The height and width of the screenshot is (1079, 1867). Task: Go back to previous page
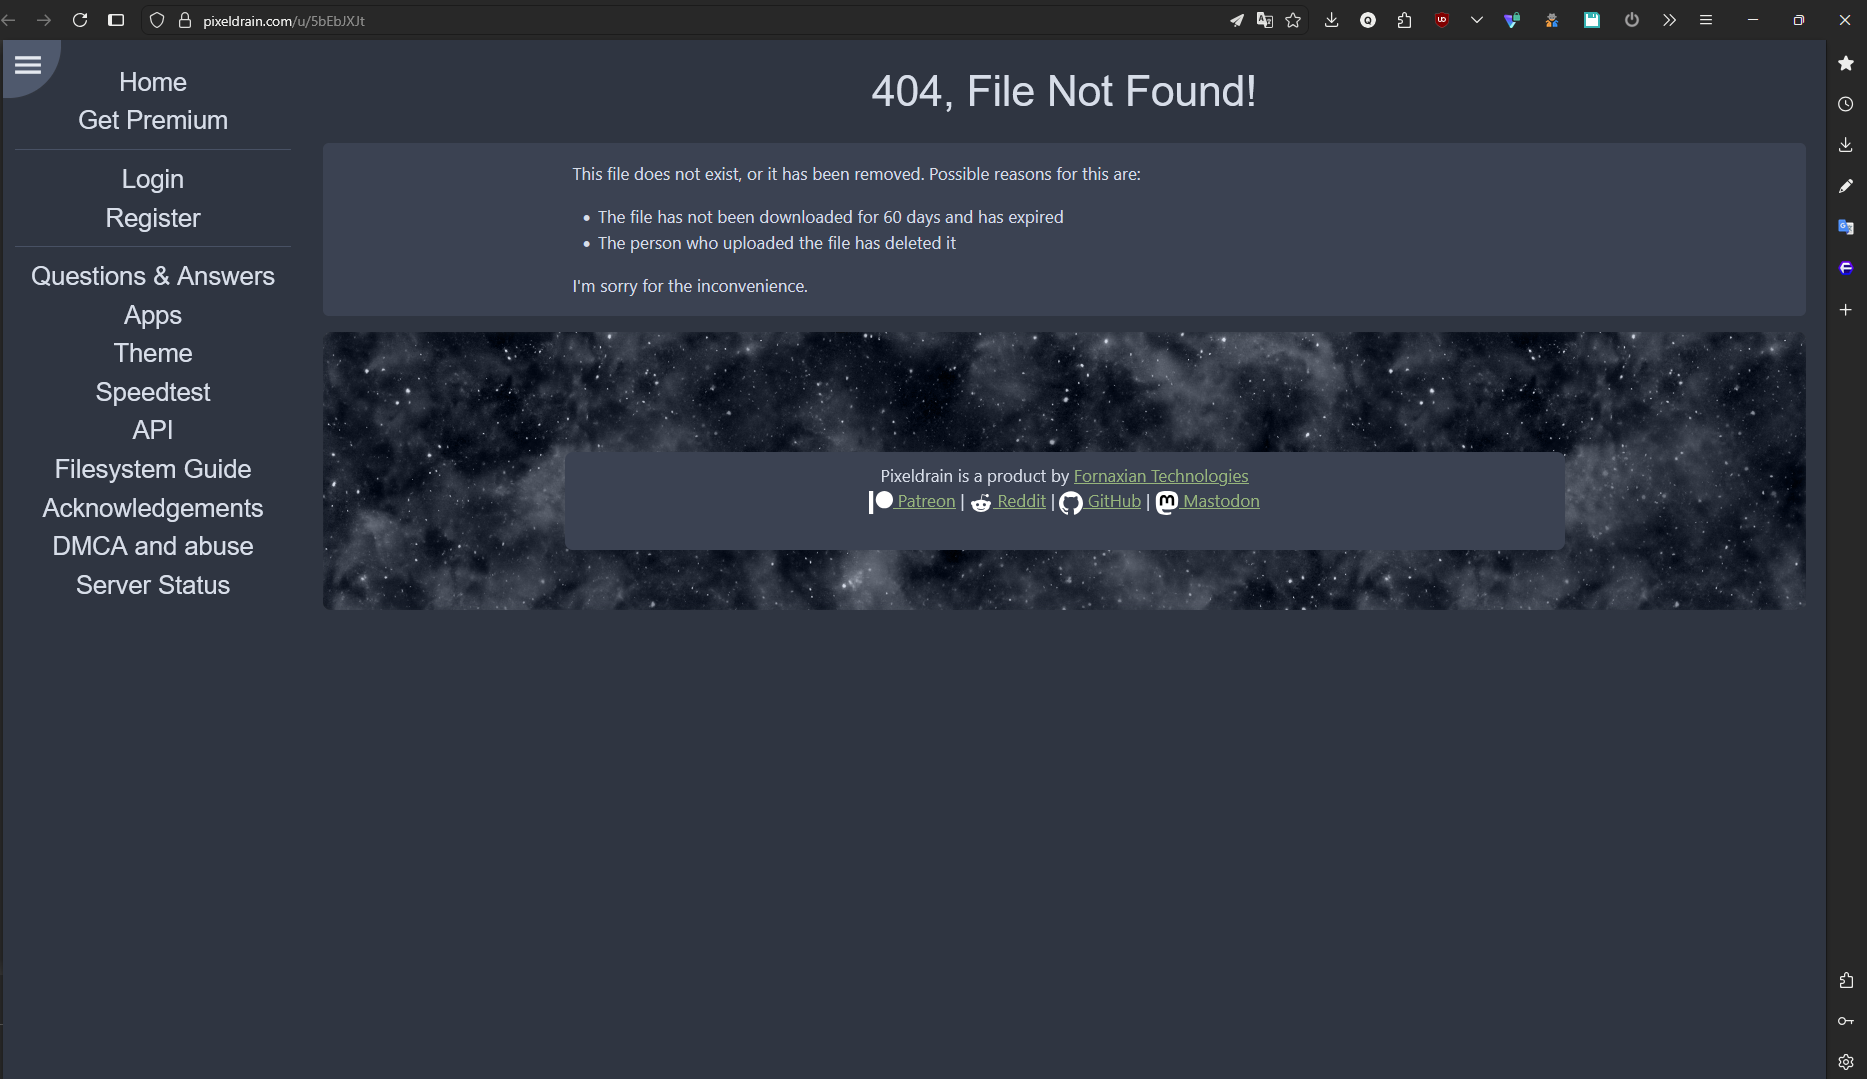pos(9,20)
